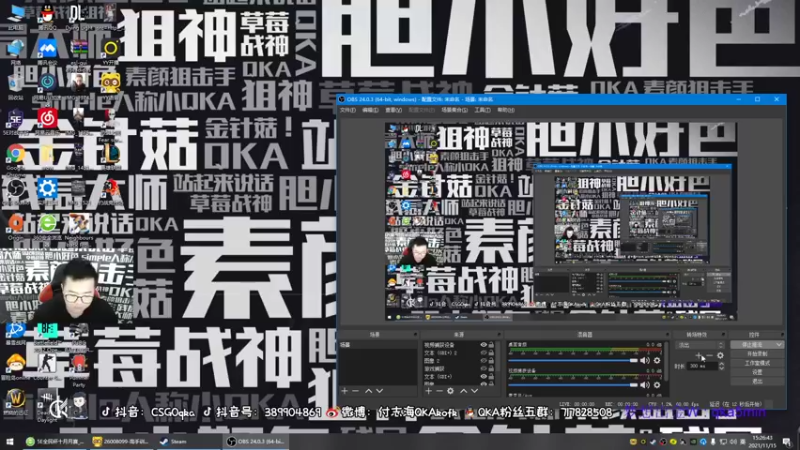800x450 pixels.
Task: Switch to OBS 24.0.3 taskbar button
Action: tap(255, 441)
